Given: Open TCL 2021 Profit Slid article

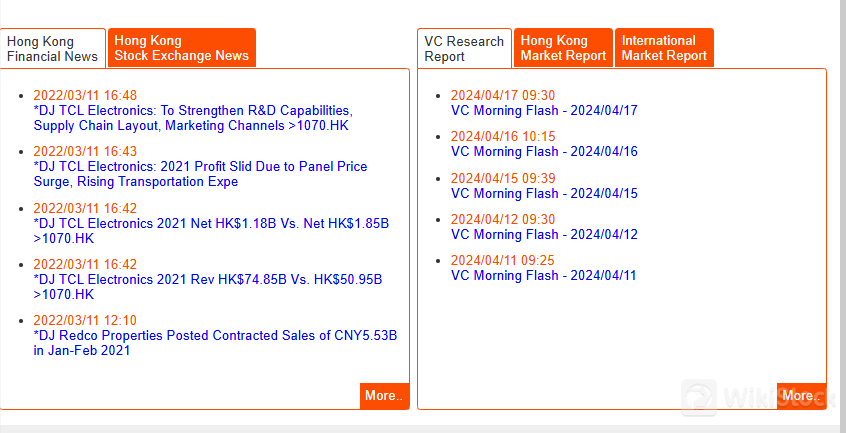Looking at the screenshot, I should (x=200, y=174).
